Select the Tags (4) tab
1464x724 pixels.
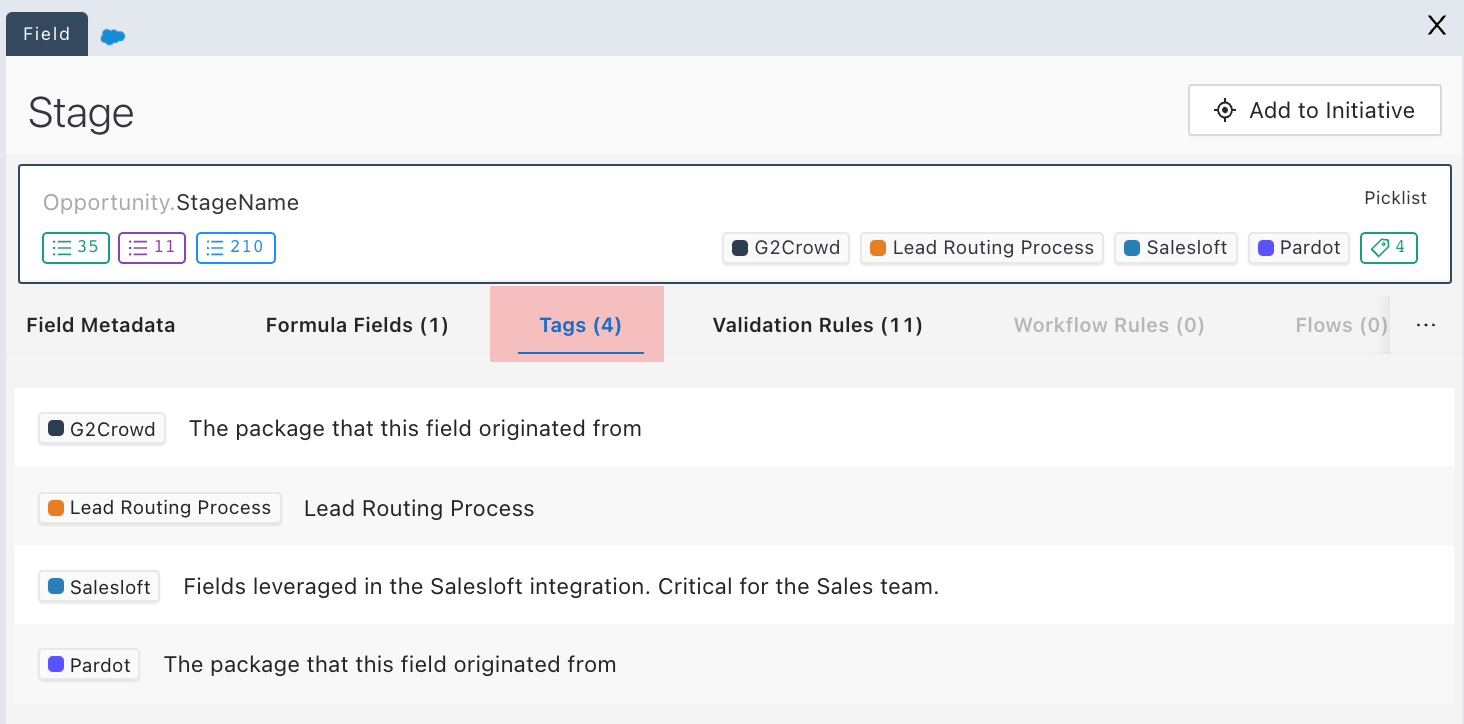click(580, 325)
